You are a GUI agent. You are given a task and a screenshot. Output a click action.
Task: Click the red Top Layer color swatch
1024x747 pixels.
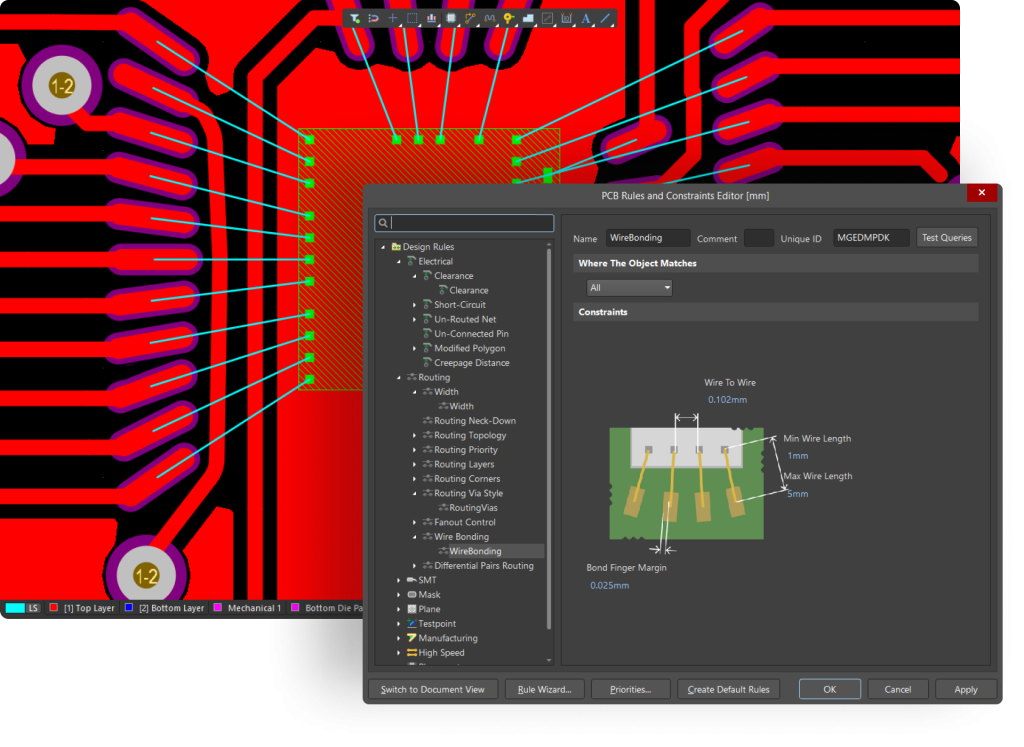54,608
